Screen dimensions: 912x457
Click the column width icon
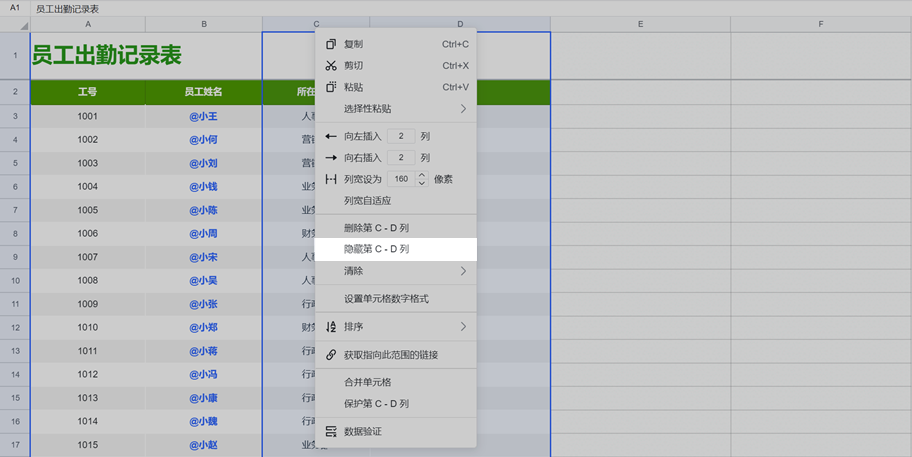pos(331,179)
